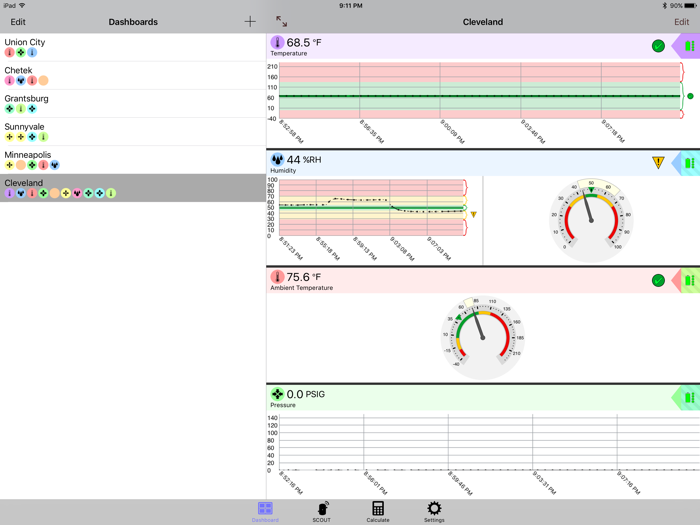
Task: Tap the red thermometer Ambient Temperature icon
Action: (x=277, y=277)
